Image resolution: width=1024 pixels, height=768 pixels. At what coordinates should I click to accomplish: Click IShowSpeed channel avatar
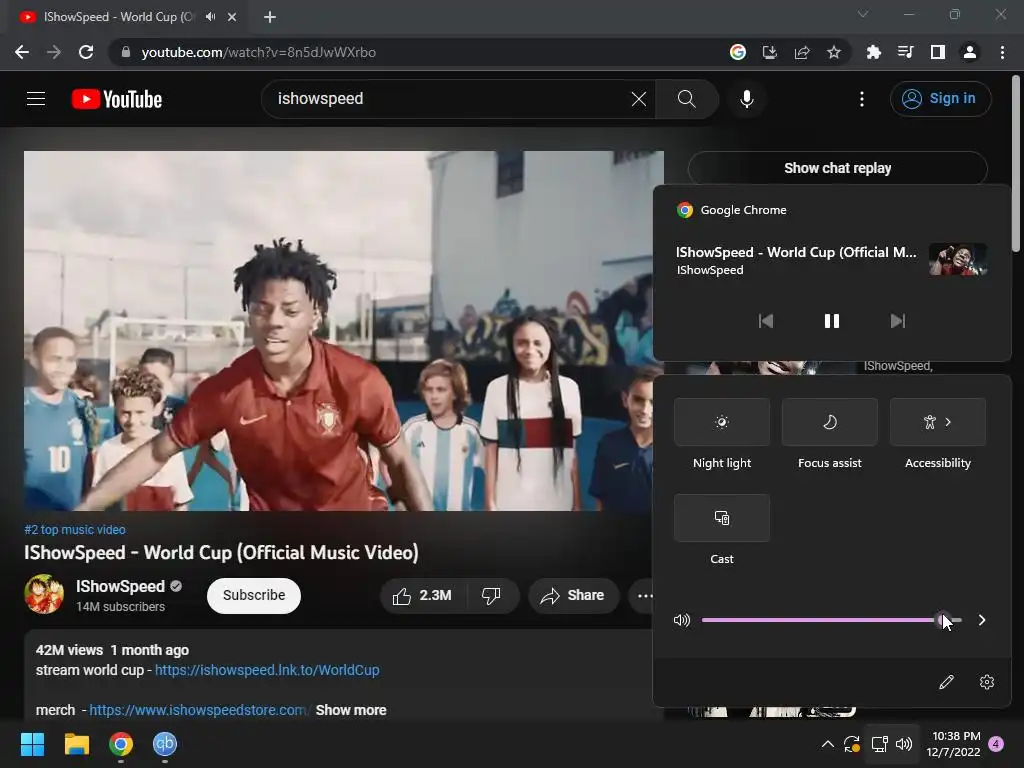[x=44, y=594]
